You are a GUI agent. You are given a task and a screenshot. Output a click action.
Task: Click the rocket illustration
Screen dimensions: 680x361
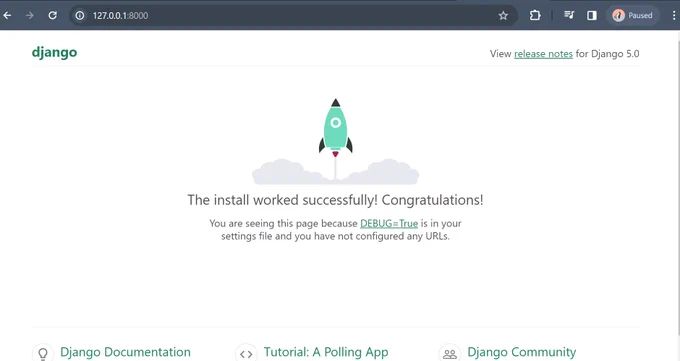coord(335,141)
